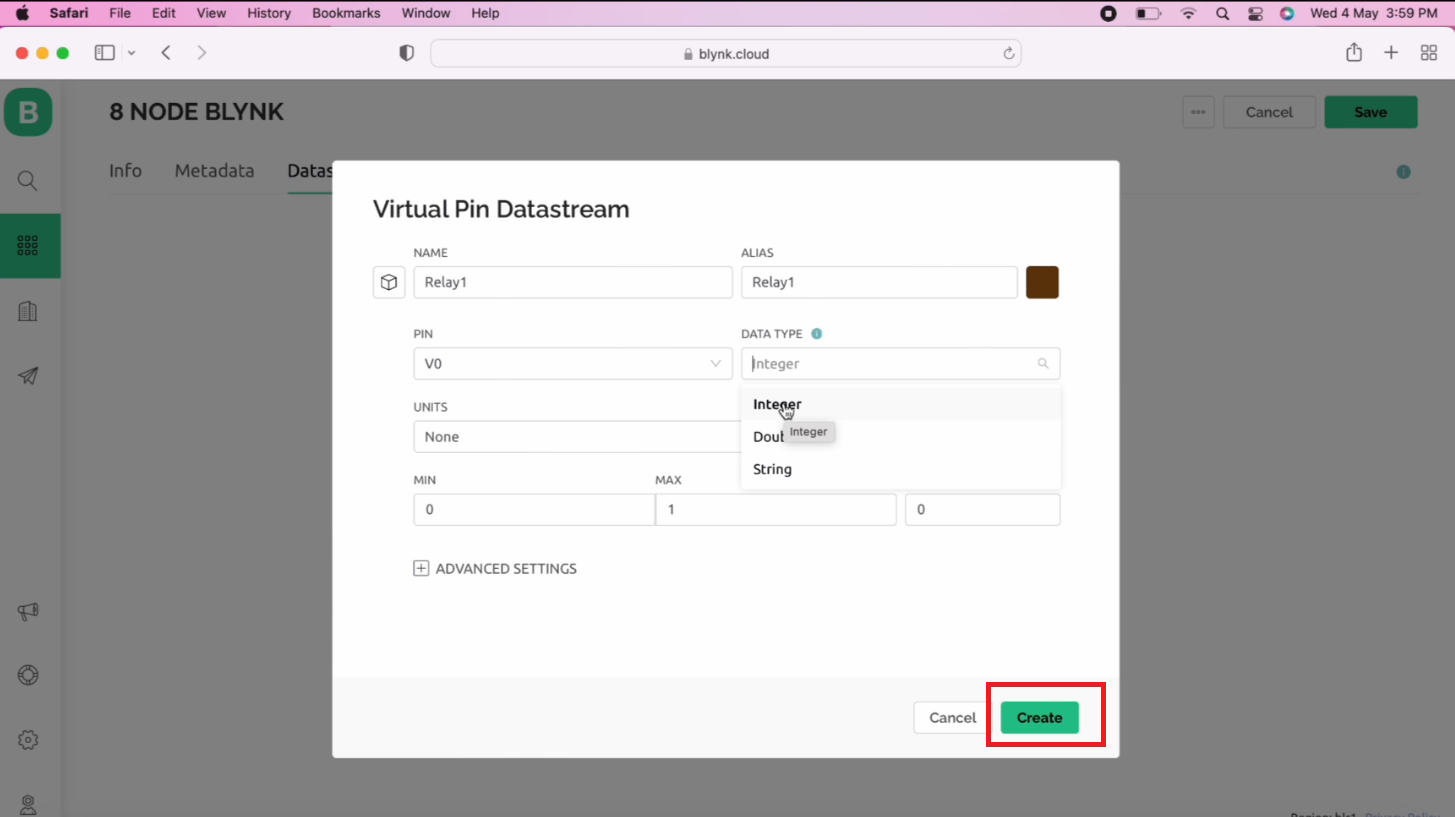Expand Advanced Settings section
This screenshot has width=1455, height=817.
click(495, 568)
